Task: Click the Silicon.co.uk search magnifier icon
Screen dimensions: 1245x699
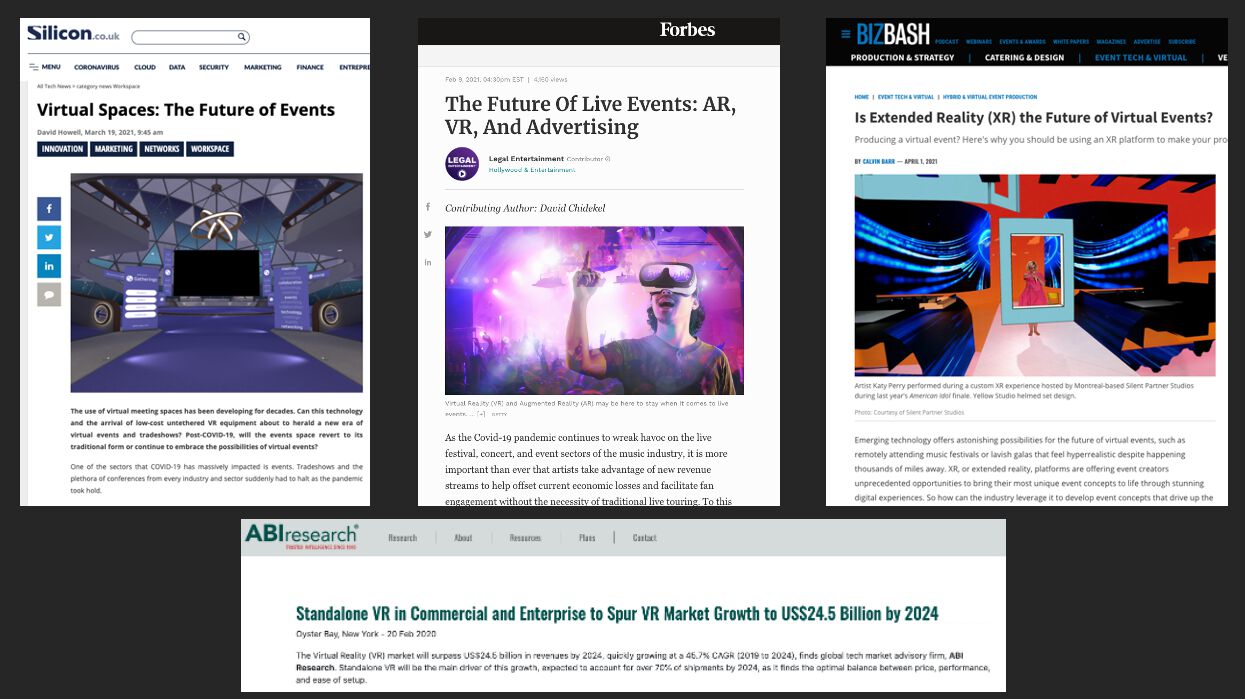Action: [241, 37]
